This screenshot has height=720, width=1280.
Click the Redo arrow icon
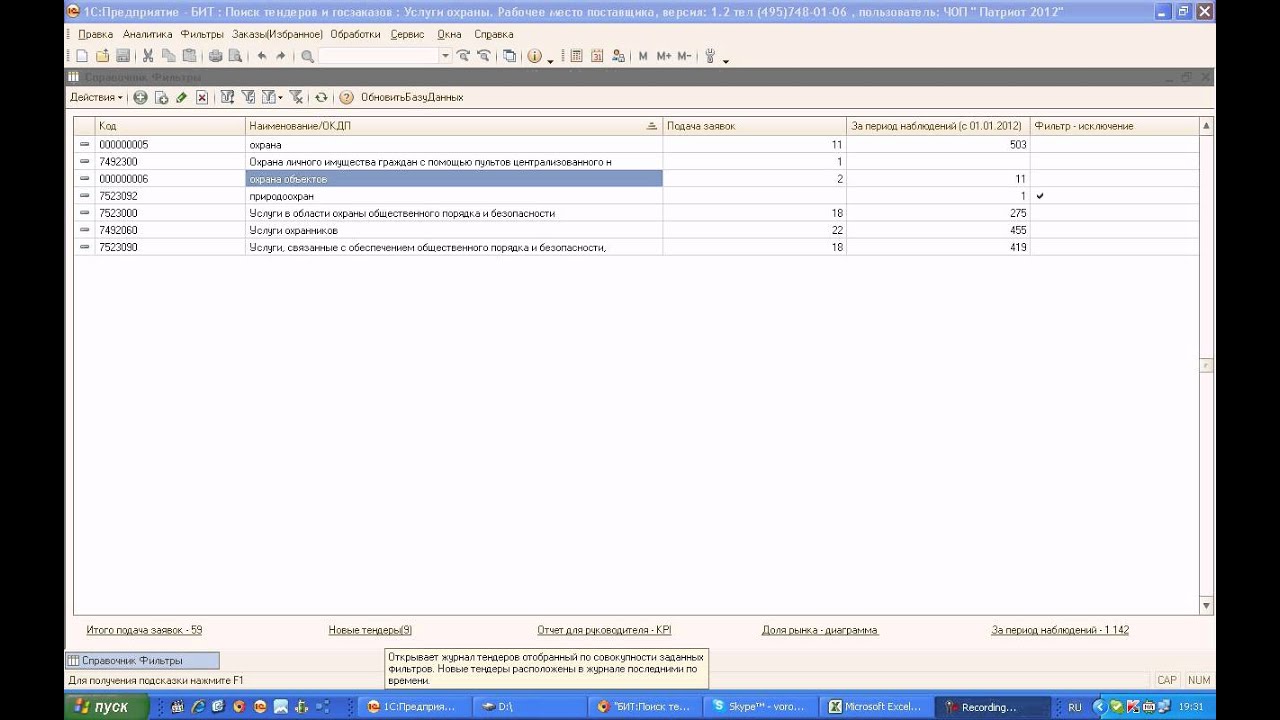pos(281,56)
